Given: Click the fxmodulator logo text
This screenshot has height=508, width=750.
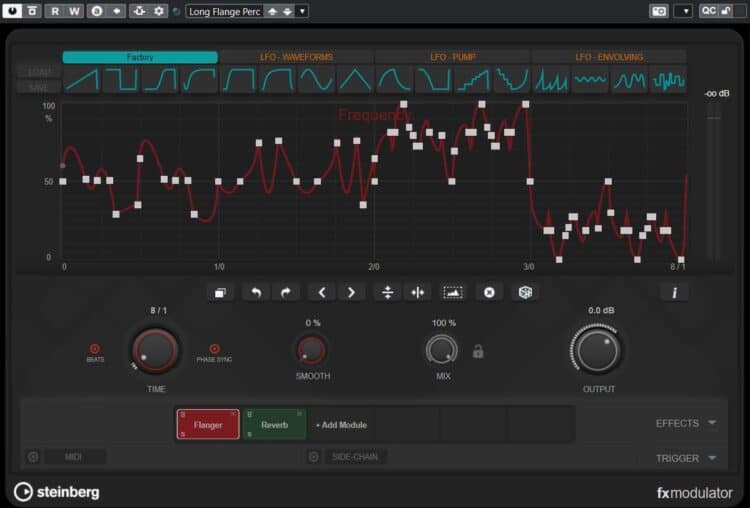Looking at the screenshot, I should 695,493.
